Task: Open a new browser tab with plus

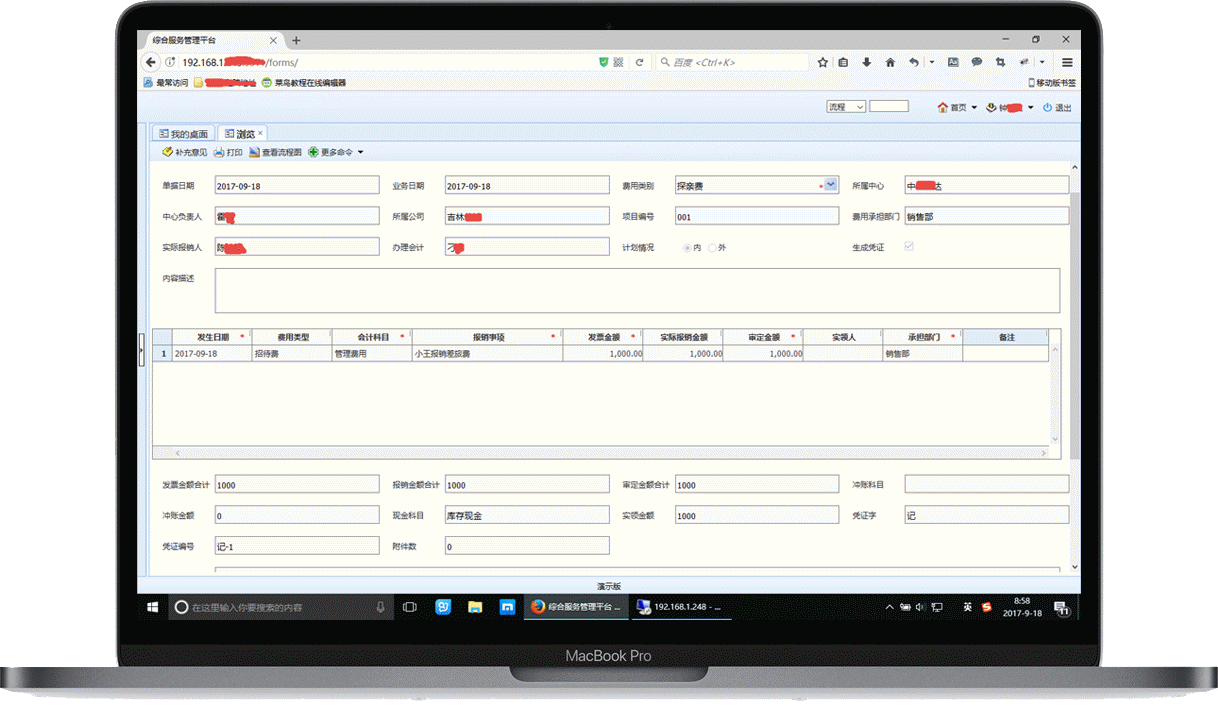Action: [296, 41]
